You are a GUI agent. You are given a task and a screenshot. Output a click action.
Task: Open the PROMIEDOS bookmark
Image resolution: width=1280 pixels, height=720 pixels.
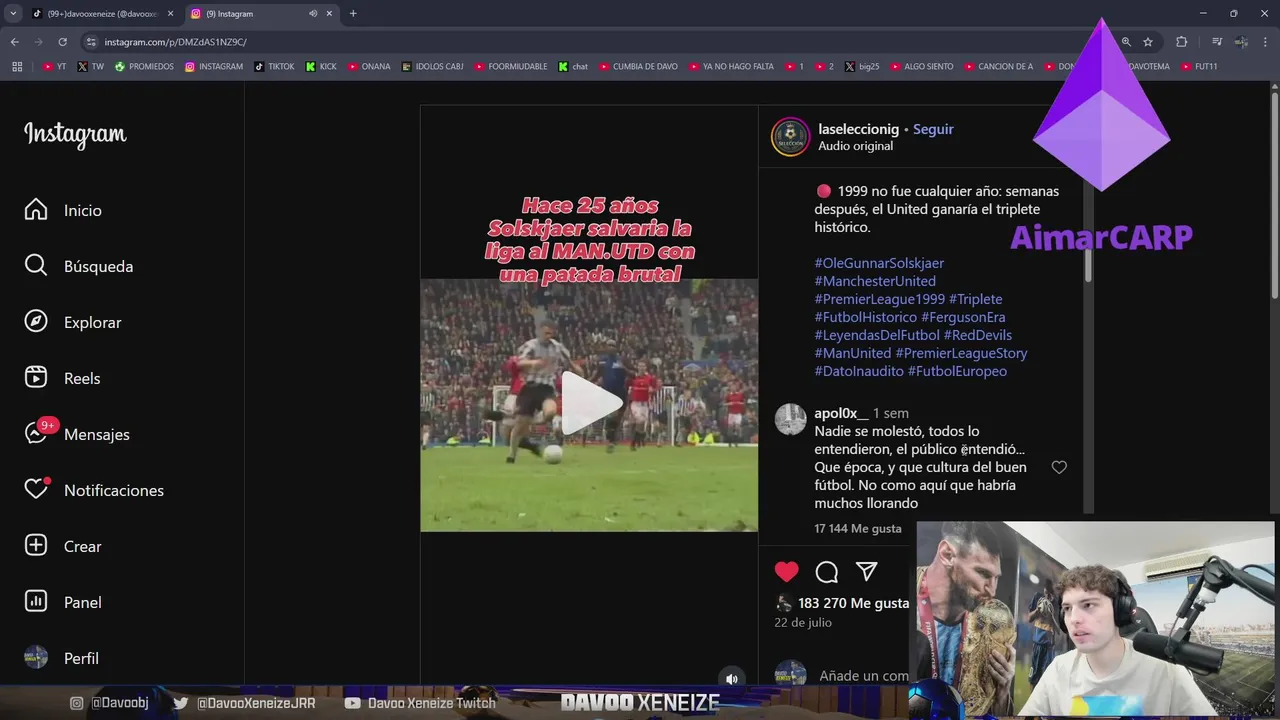(x=144, y=66)
